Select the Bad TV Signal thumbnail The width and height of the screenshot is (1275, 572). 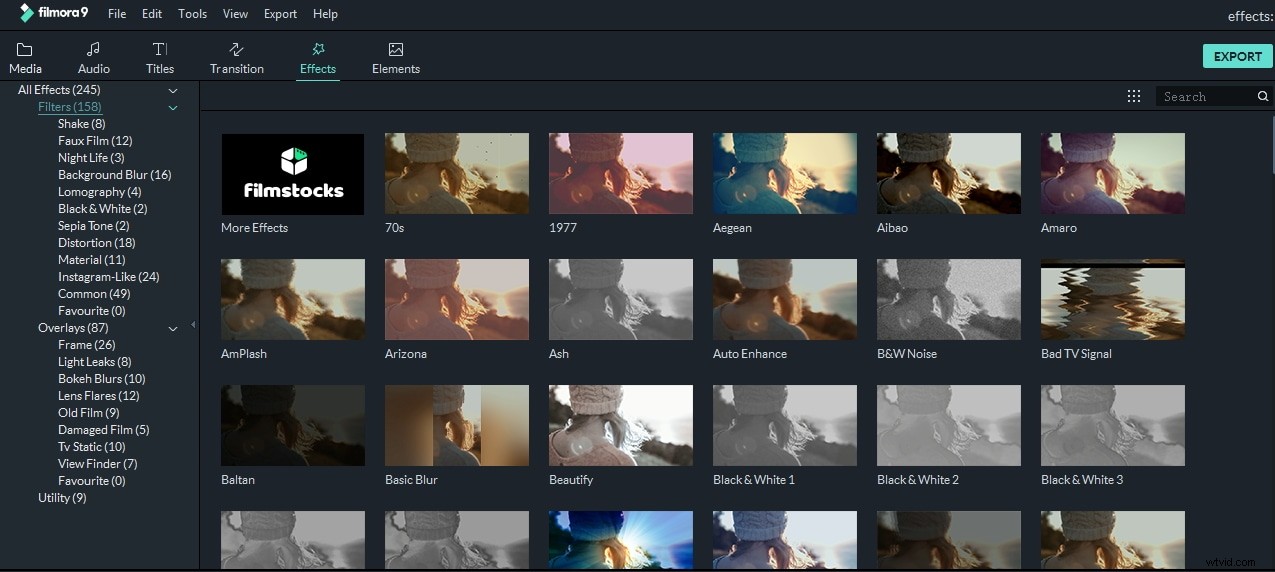[1113, 300]
